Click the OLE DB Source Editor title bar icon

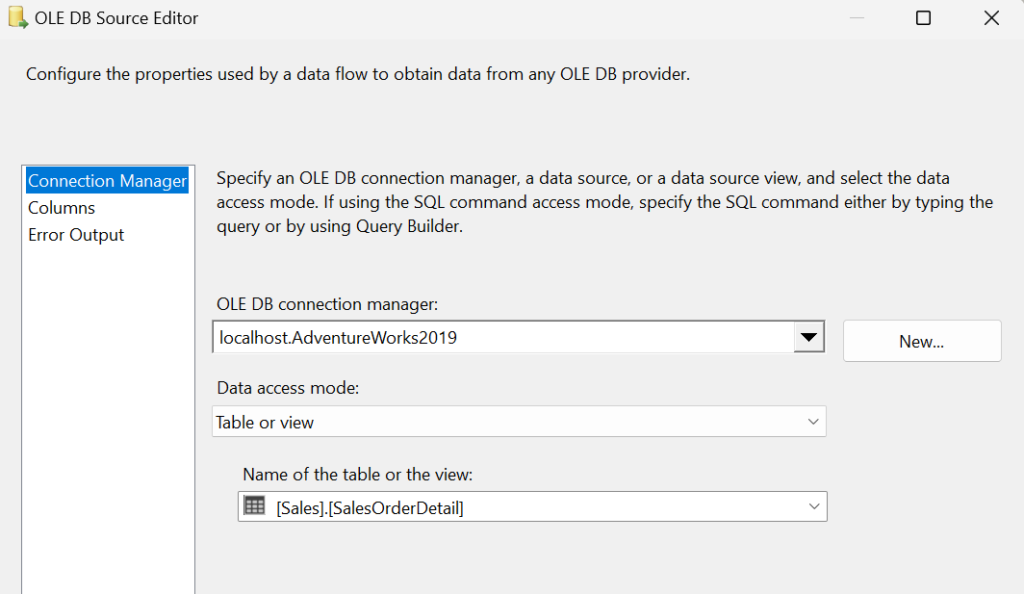(x=16, y=17)
